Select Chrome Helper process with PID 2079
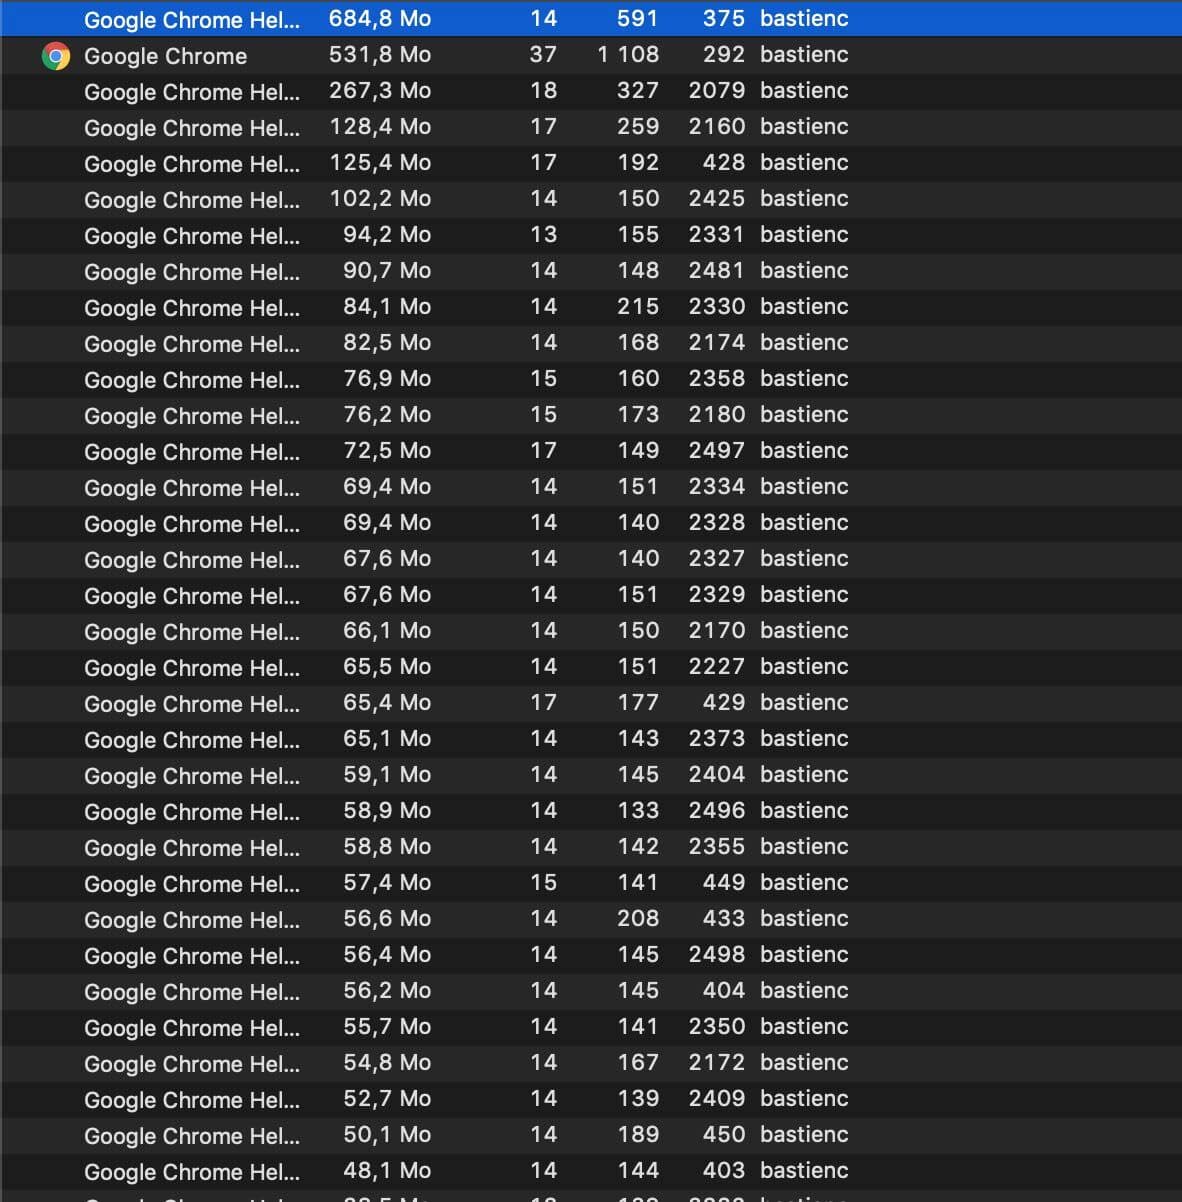This screenshot has width=1182, height=1202. point(191,92)
